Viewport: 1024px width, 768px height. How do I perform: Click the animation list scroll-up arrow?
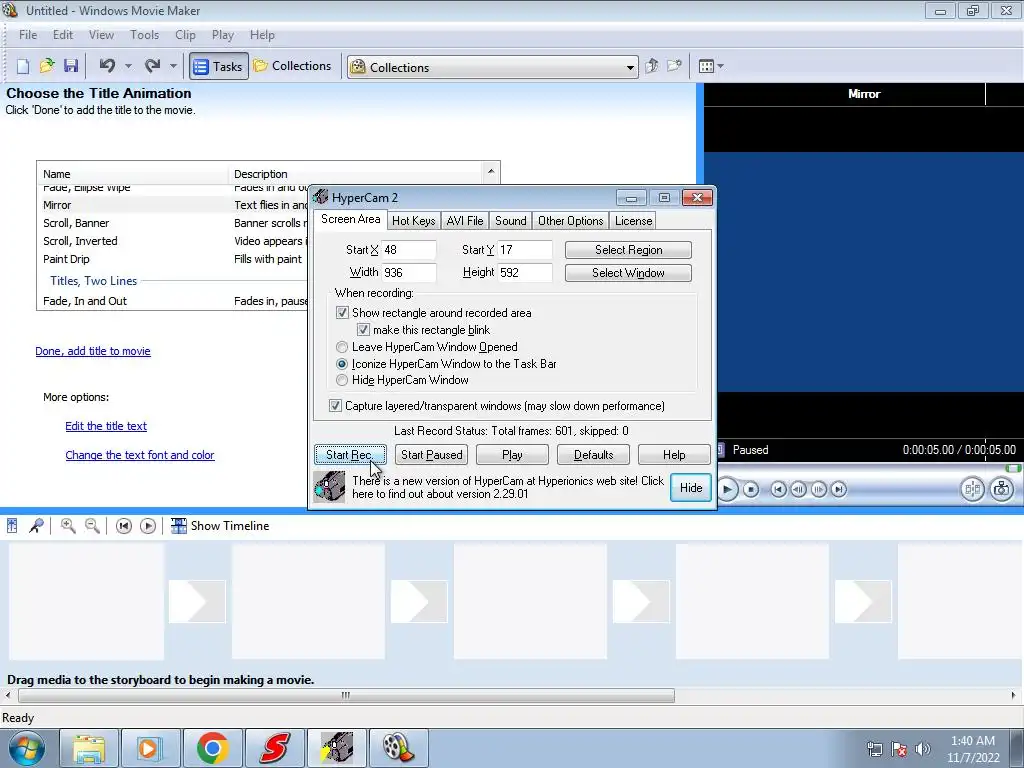point(490,172)
